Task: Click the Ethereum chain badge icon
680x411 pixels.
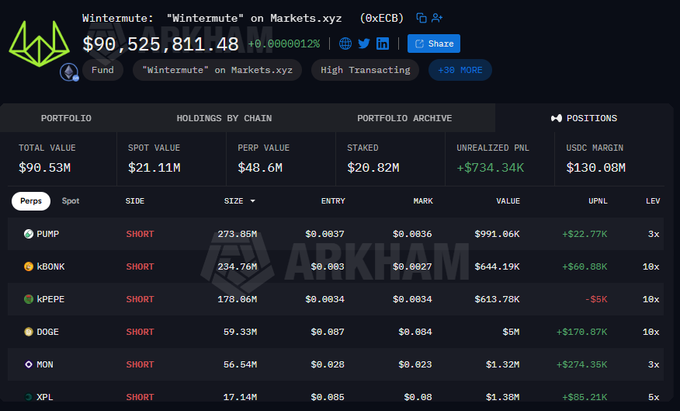Action: tap(69, 72)
